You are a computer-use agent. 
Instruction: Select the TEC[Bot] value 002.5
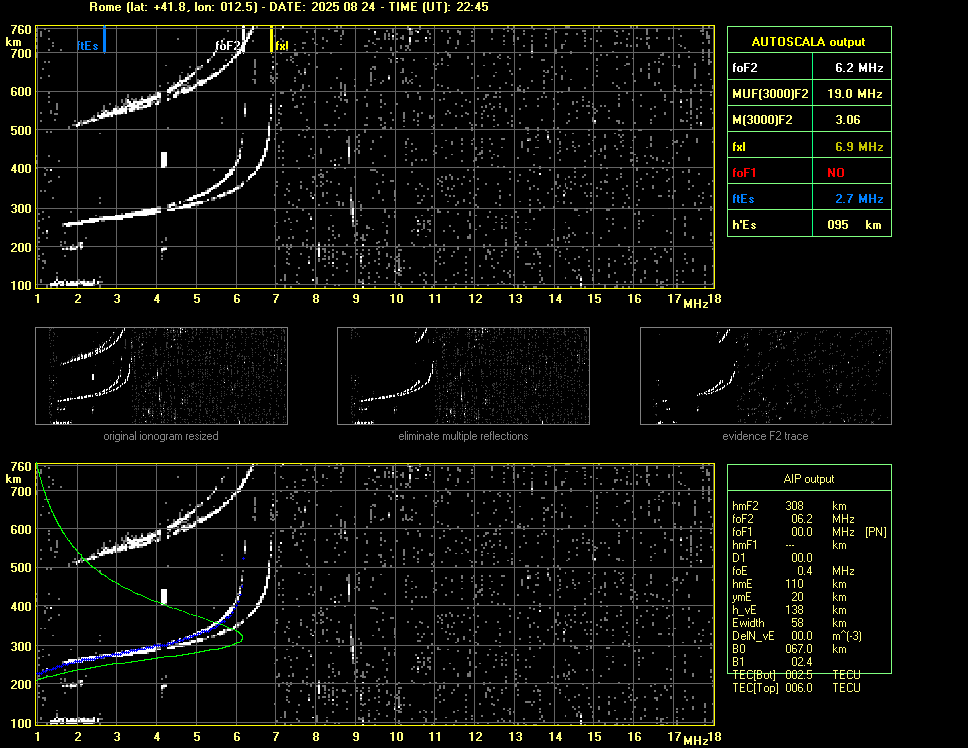799,675
